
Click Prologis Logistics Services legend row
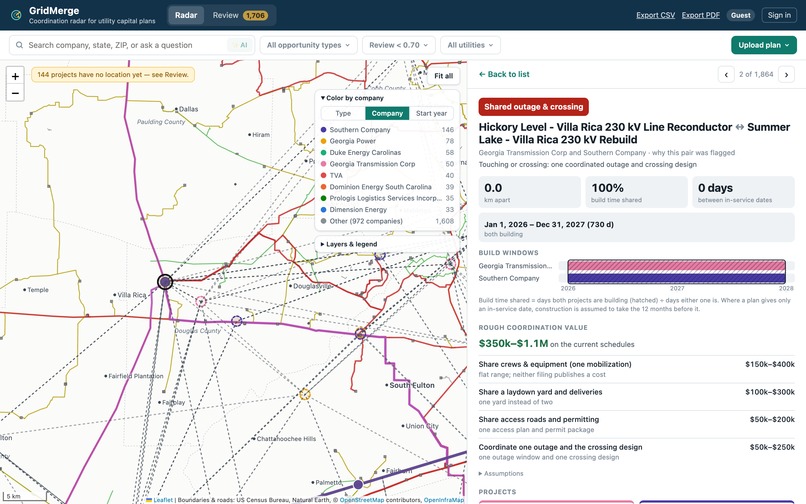pos(387,198)
